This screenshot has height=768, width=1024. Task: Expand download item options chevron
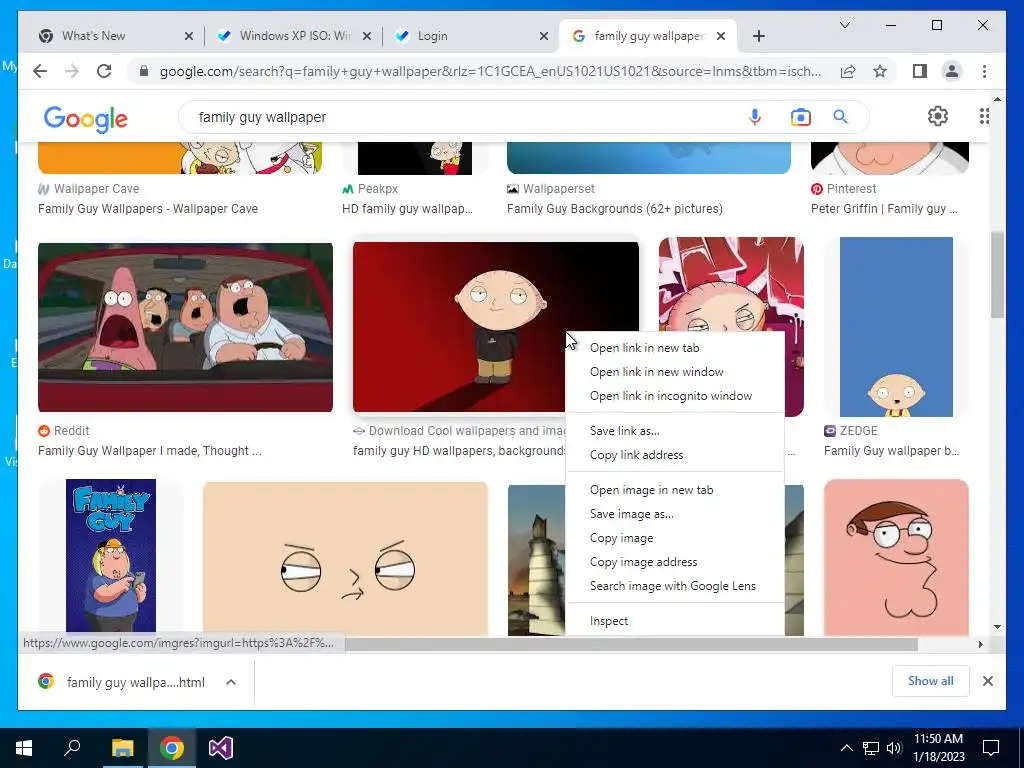tap(231, 682)
